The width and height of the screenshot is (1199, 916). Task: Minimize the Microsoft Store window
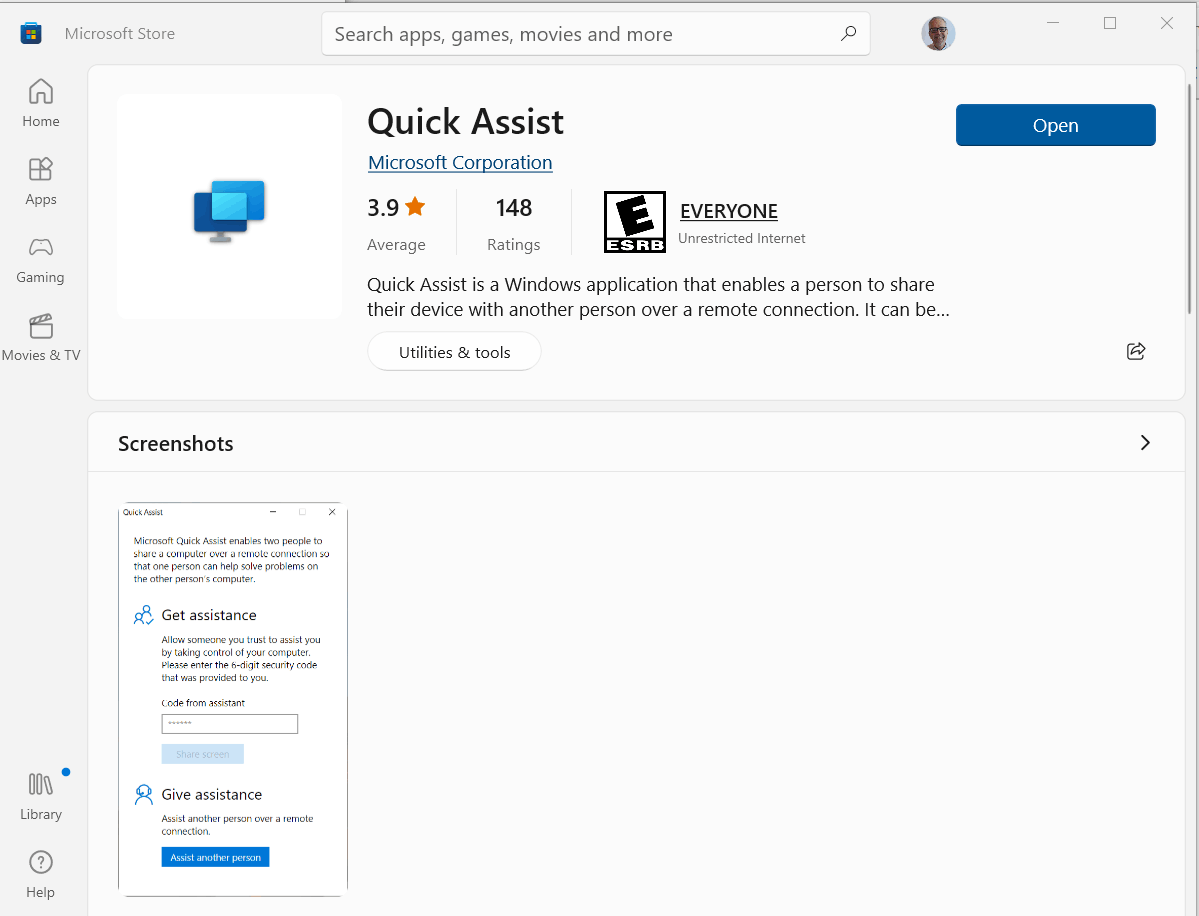pos(1053,23)
